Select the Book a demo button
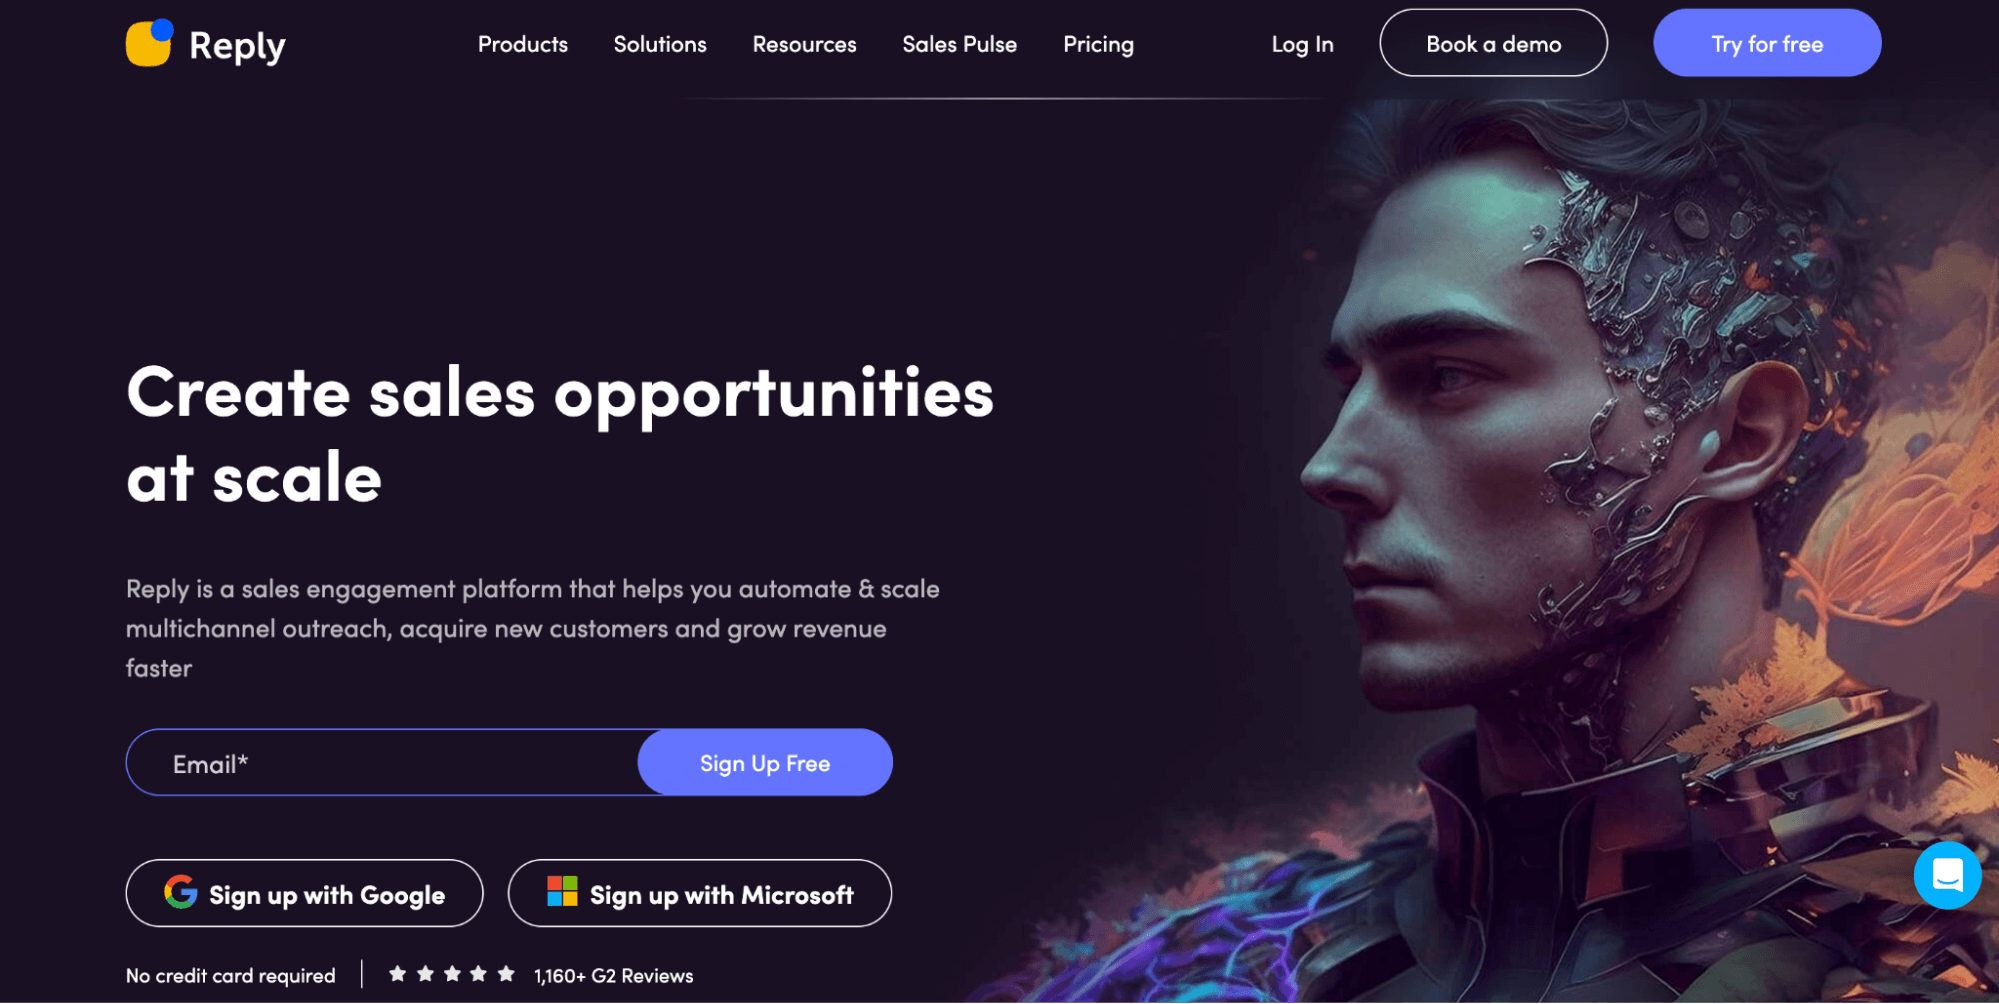 pyautogui.click(x=1494, y=43)
